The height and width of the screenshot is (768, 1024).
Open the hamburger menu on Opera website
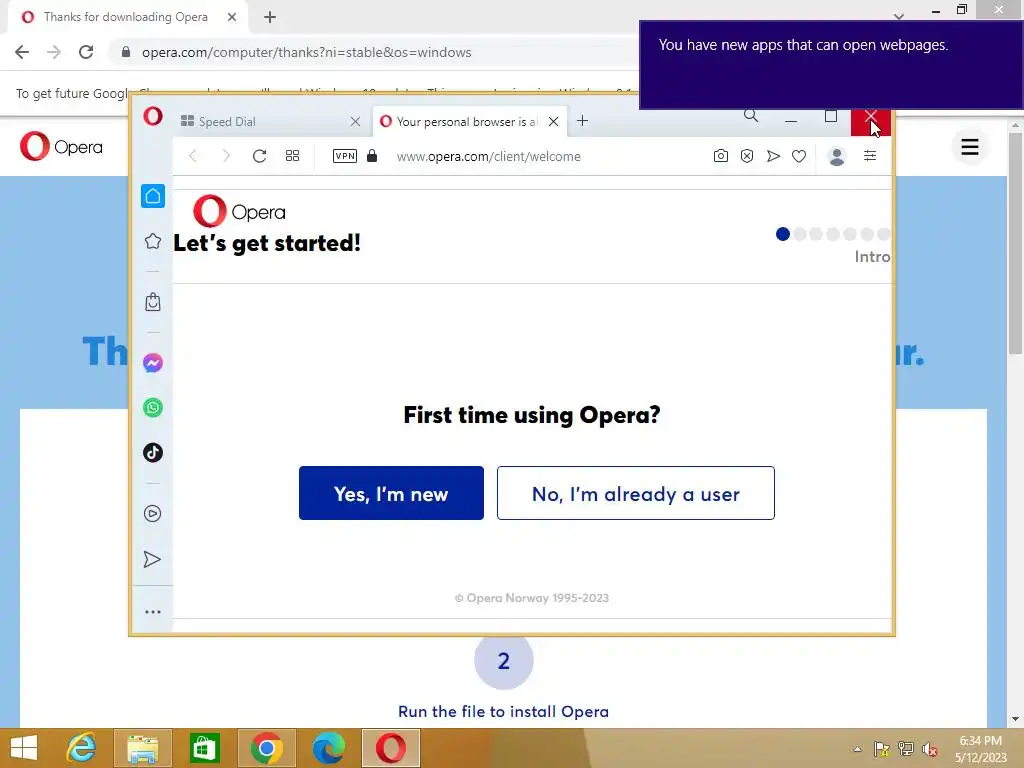pyautogui.click(x=970, y=147)
